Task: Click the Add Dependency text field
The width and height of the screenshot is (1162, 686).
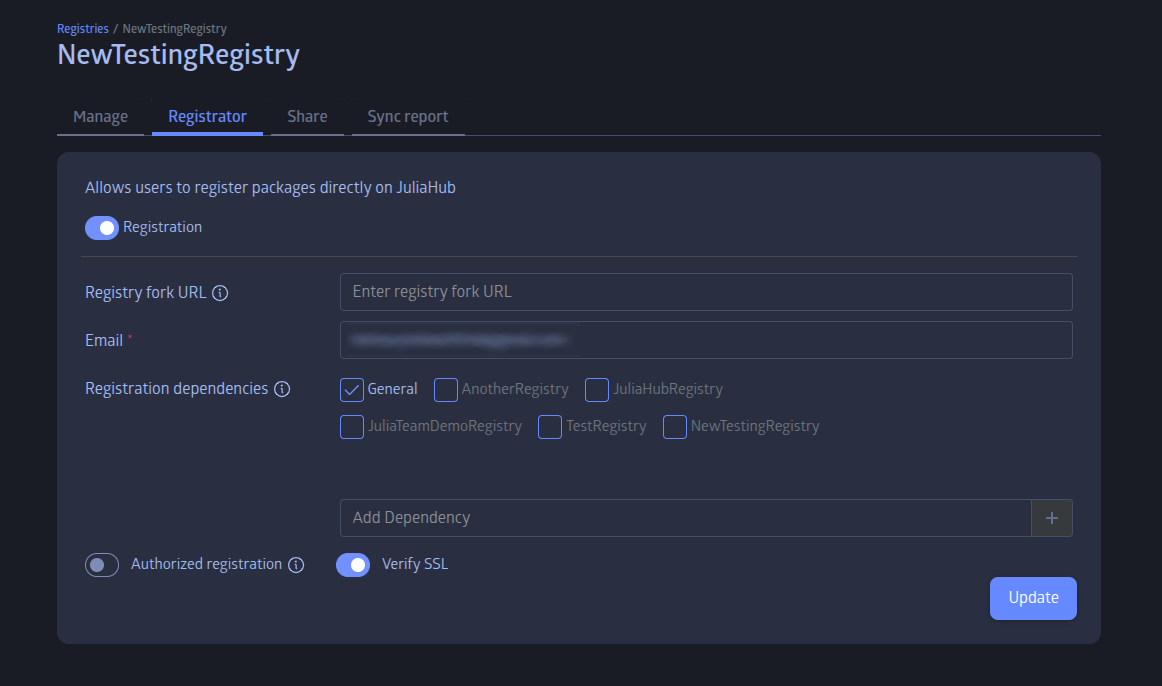Action: click(685, 518)
